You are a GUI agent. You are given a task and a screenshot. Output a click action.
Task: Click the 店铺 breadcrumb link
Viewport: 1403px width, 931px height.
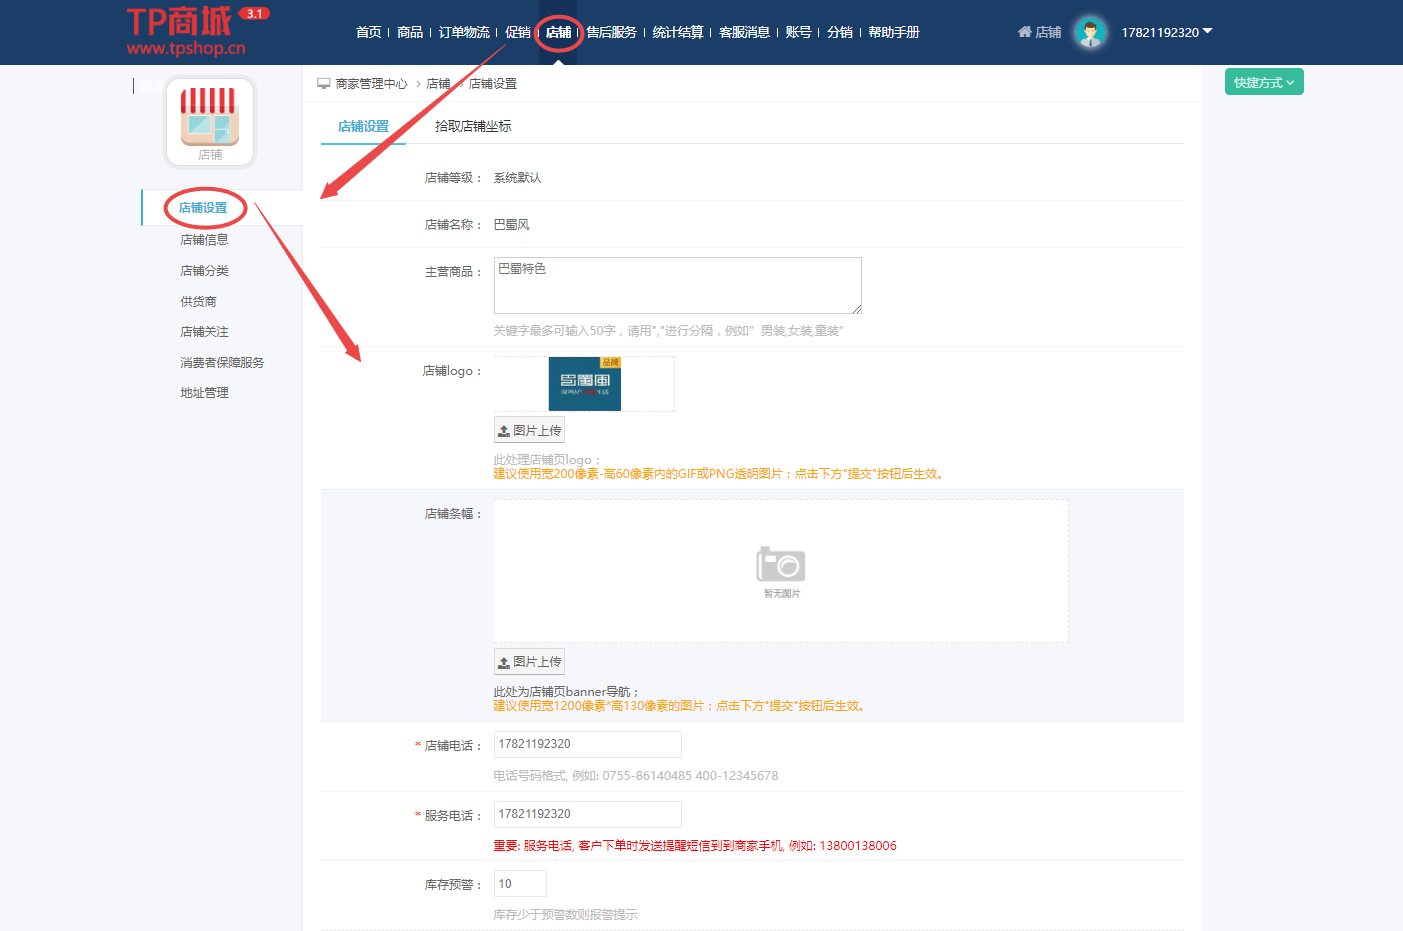coord(437,83)
